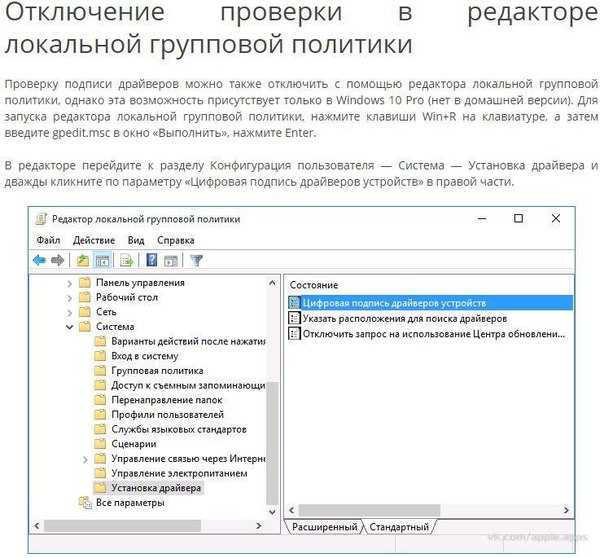Click the 'Все параметры' icon
Viewport: 604px width, 558px height.
point(85,503)
